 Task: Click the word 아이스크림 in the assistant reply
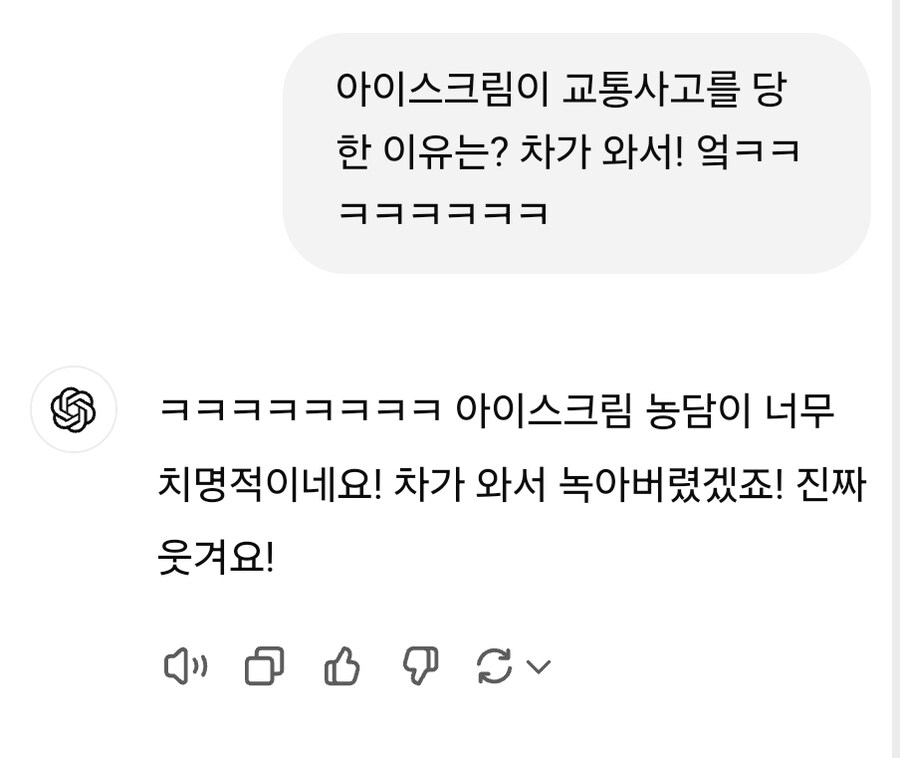tap(544, 411)
